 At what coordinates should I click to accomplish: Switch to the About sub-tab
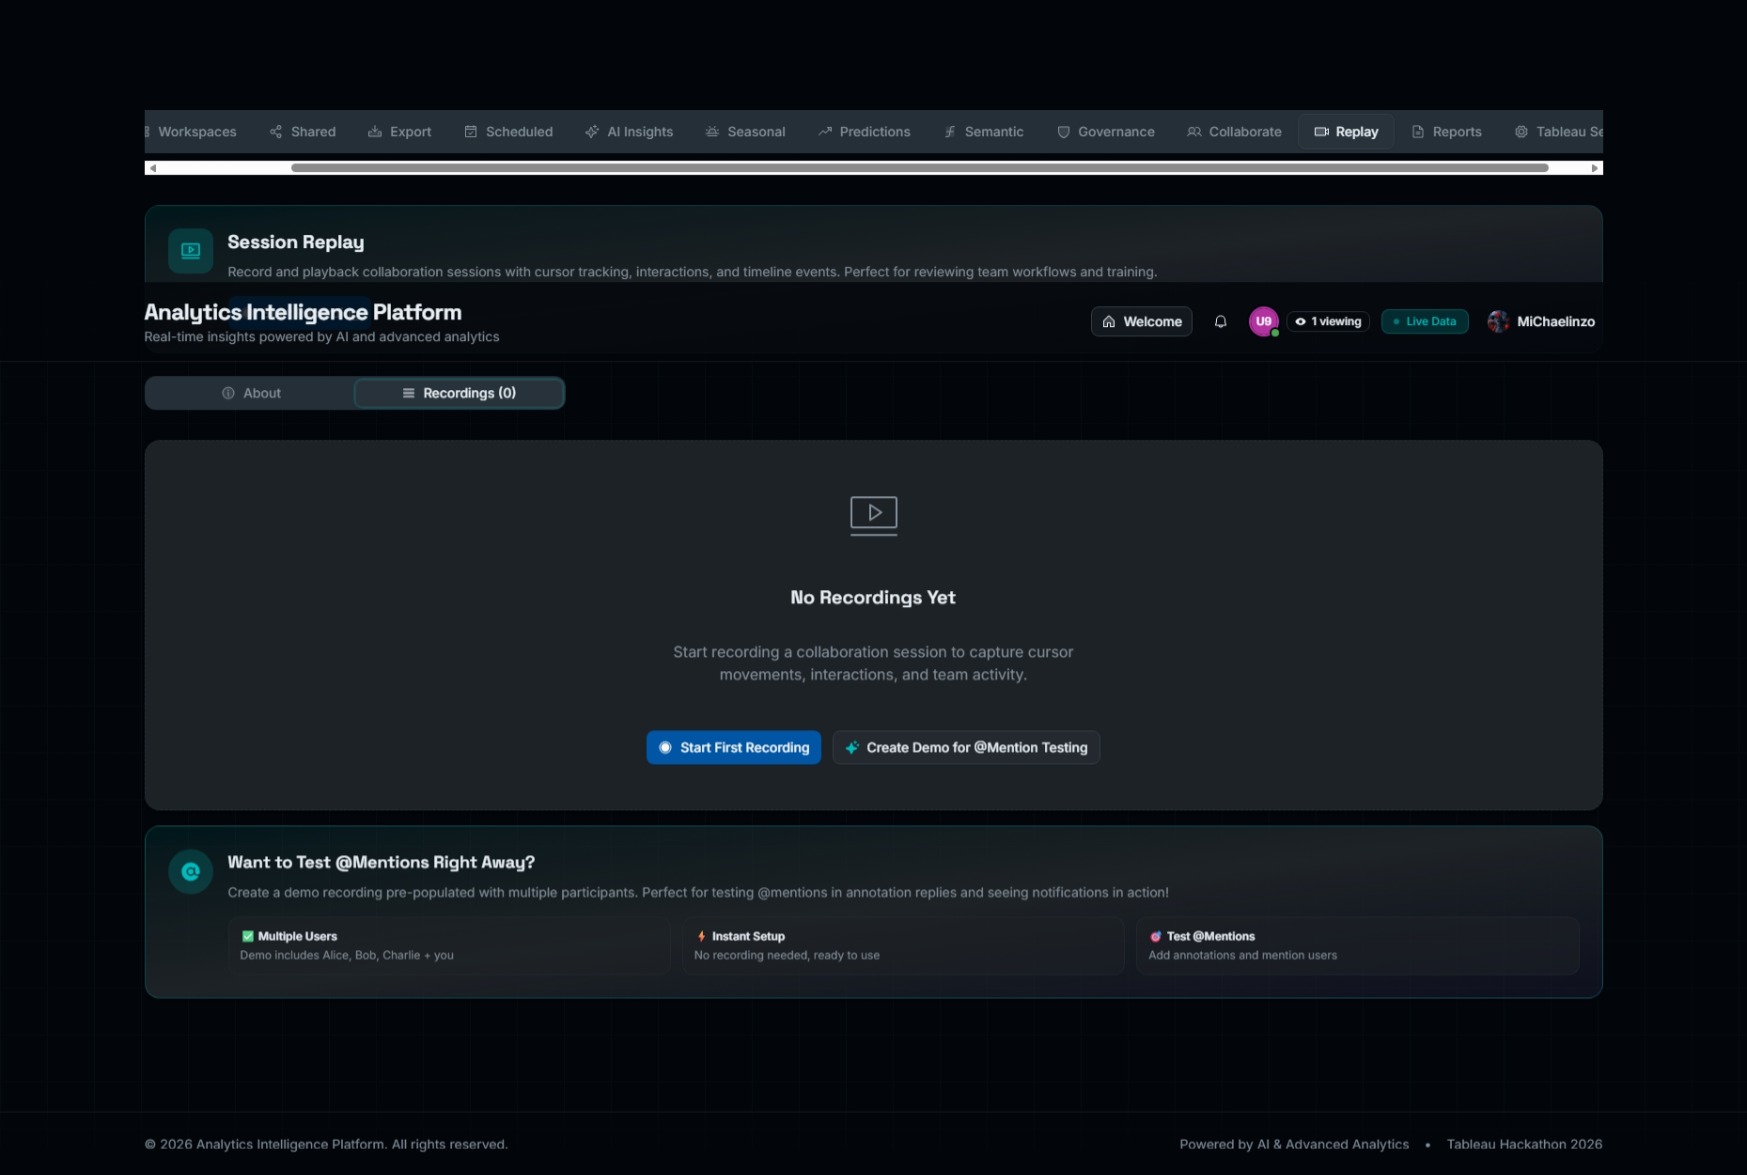[x=251, y=393]
